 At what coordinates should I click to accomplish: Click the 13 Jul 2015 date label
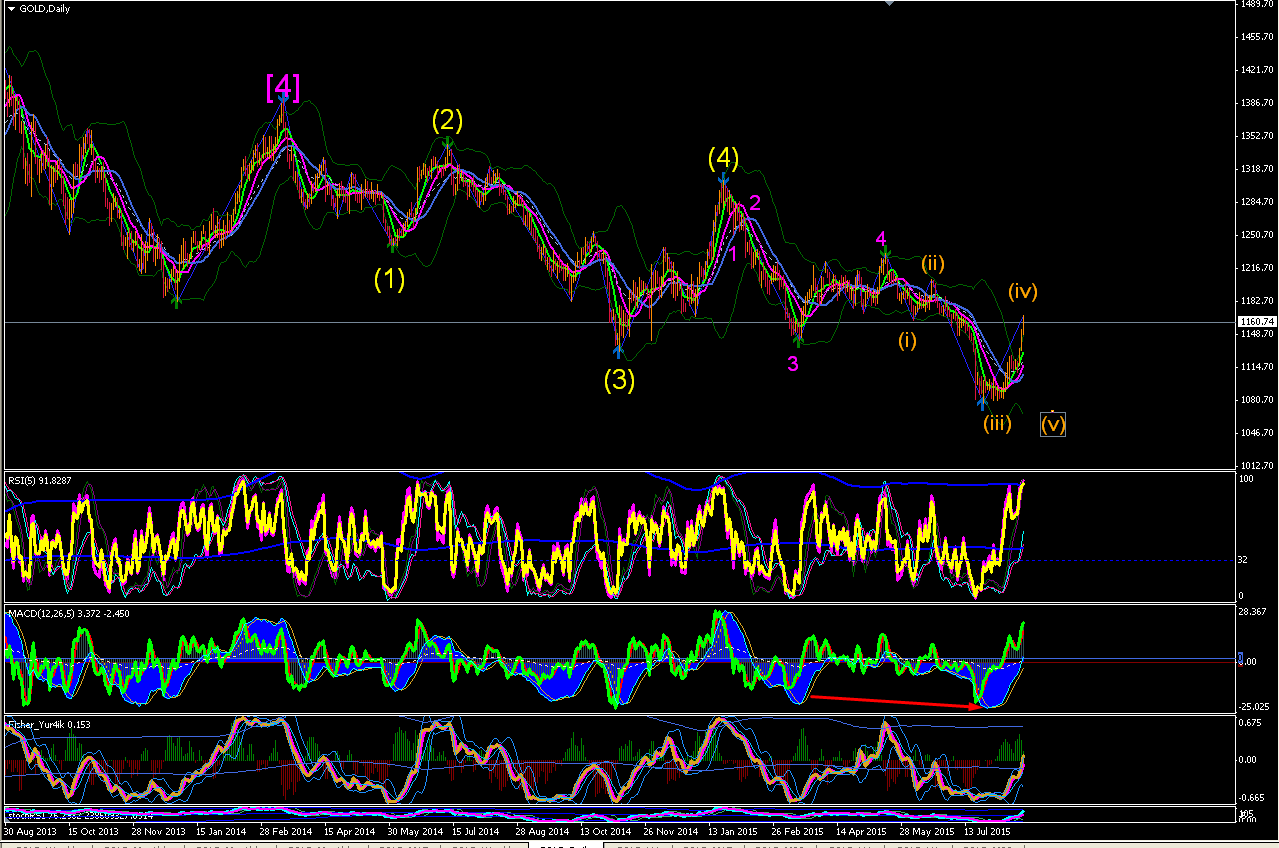pos(988,831)
